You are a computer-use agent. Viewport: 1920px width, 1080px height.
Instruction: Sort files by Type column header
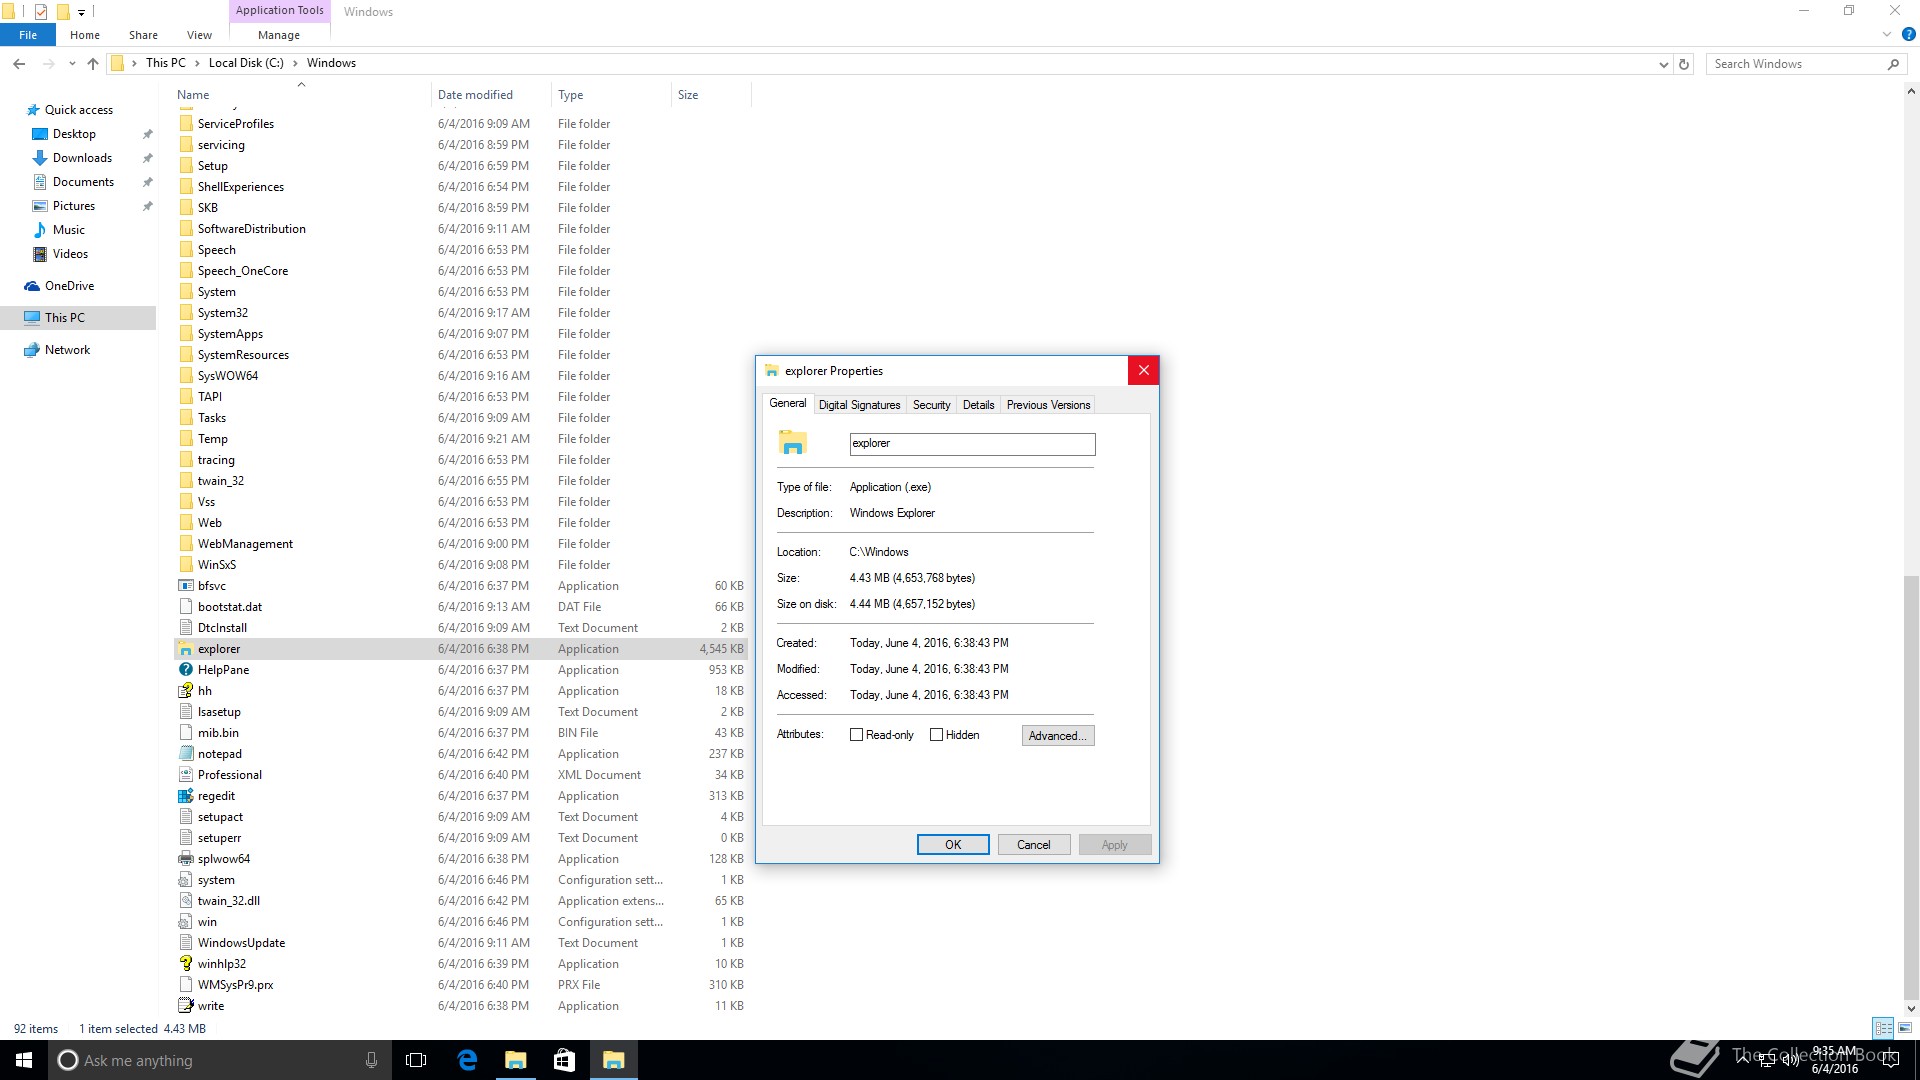tap(610, 95)
